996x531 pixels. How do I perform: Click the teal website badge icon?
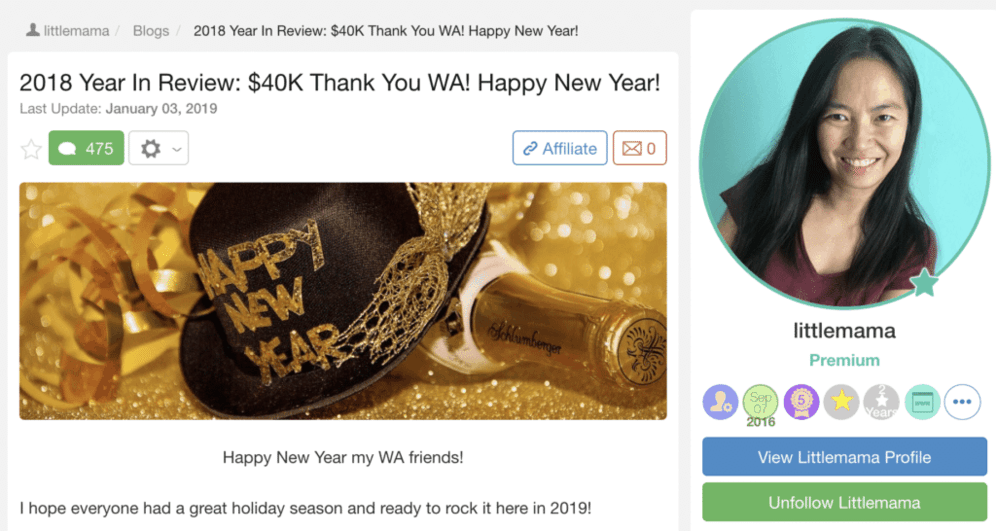922,402
